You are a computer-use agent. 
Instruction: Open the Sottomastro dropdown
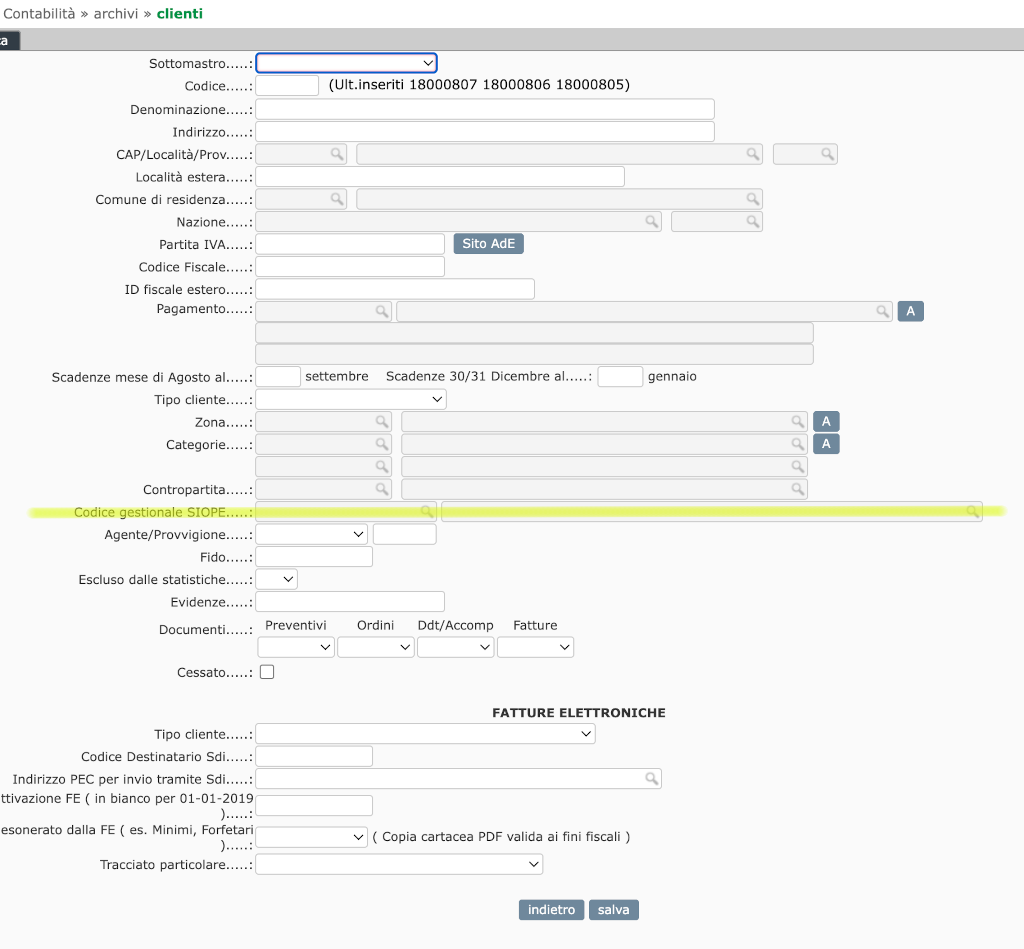346,63
